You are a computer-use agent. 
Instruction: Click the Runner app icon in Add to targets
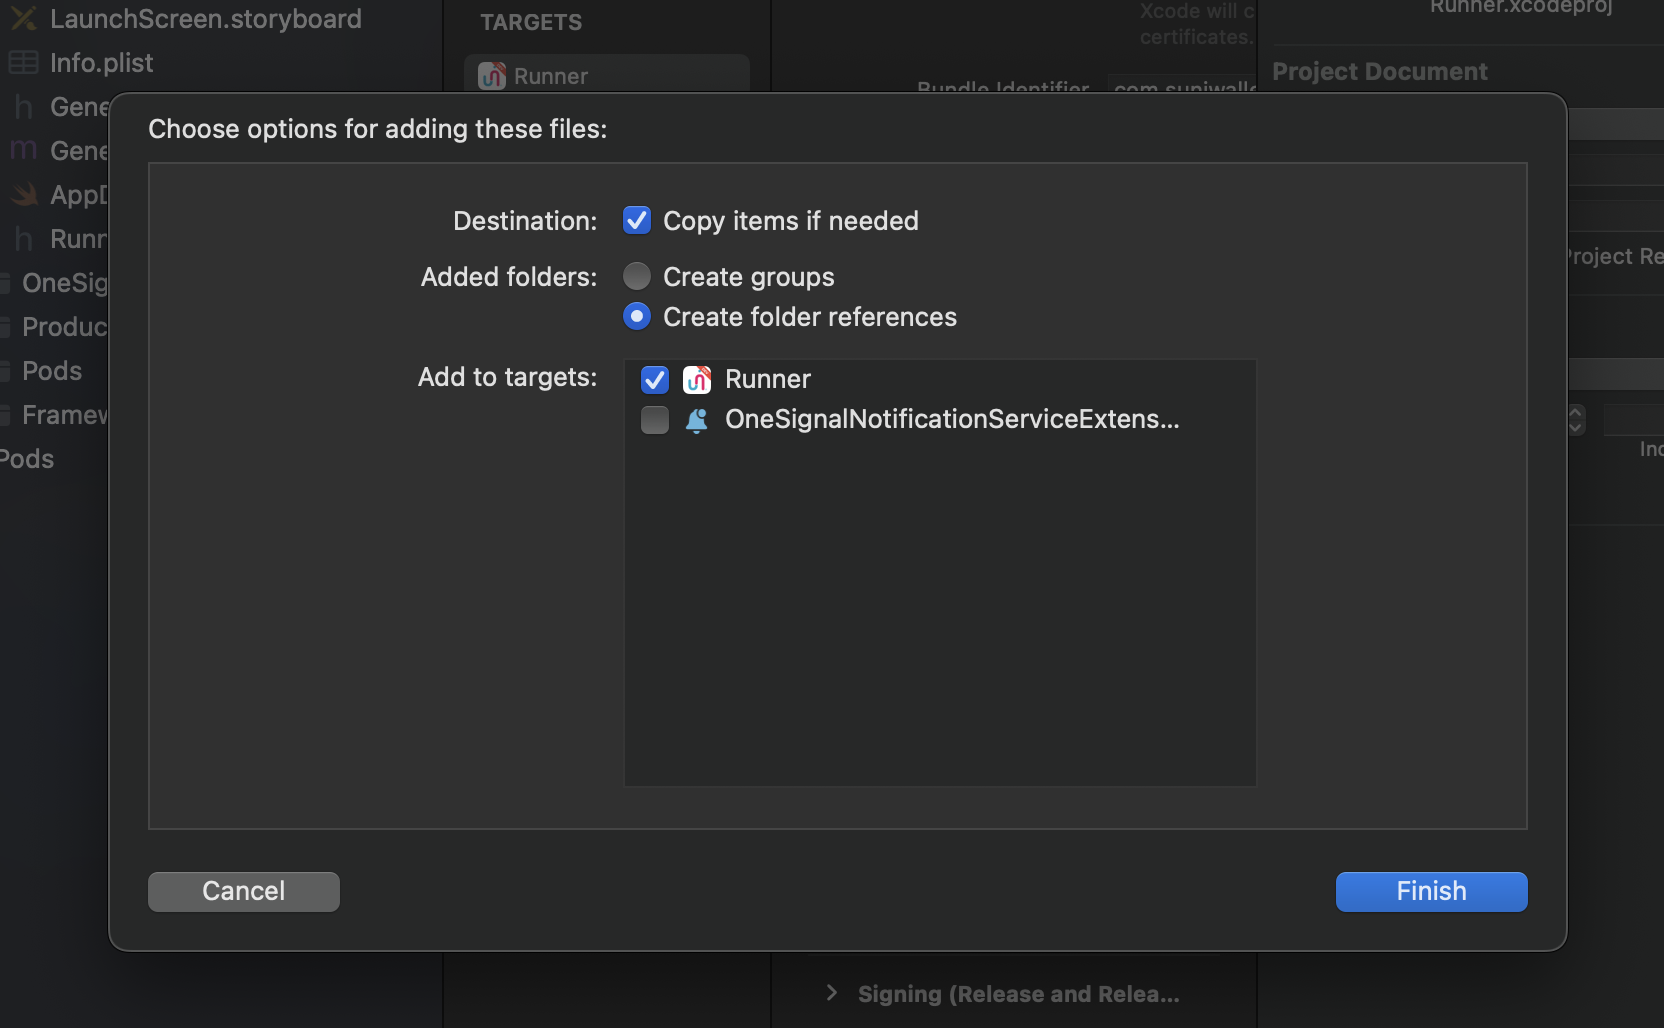(x=697, y=379)
